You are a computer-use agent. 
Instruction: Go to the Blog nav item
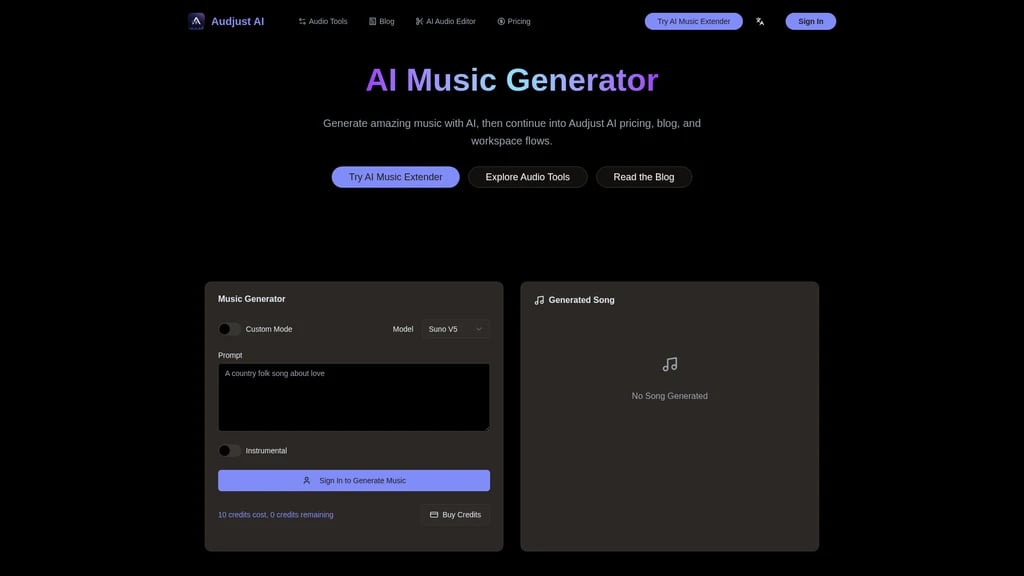pyautogui.click(x=381, y=22)
